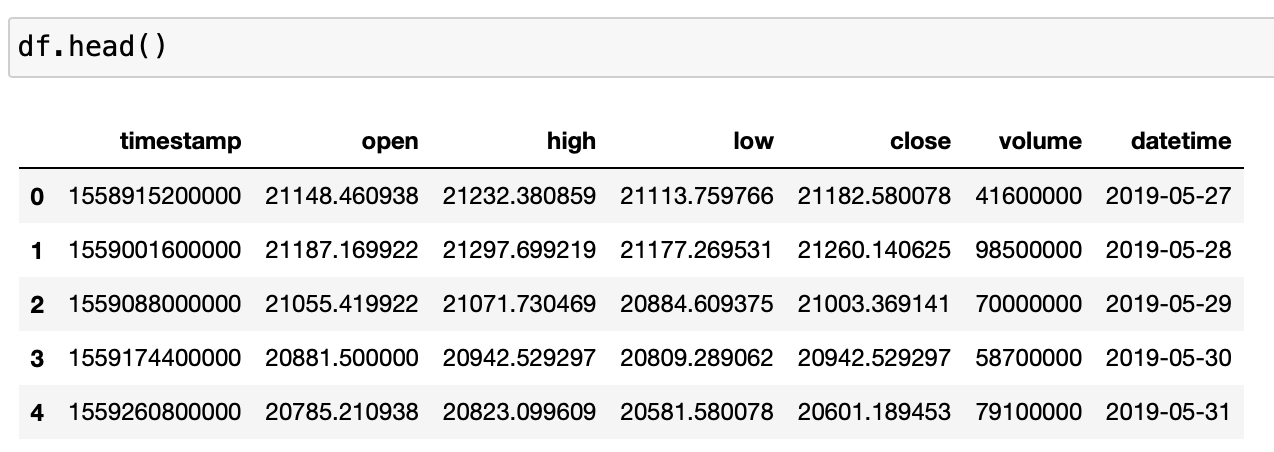This screenshot has width=1274, height=452.
Task: Click the open column header
Action: (x=390, y=141)
